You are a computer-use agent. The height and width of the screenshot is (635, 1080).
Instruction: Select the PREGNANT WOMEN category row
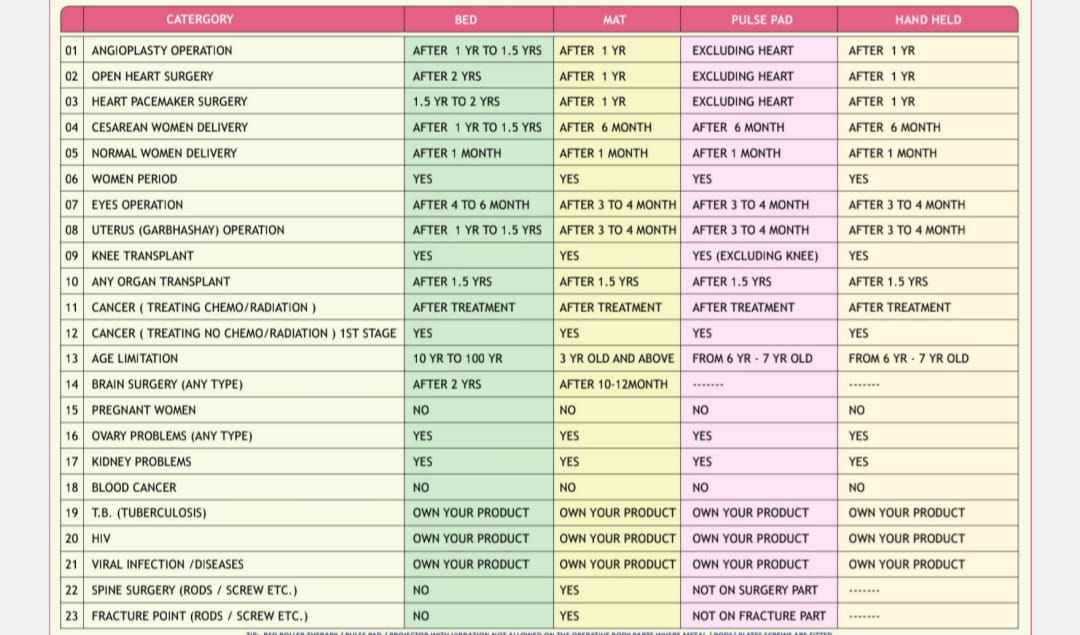click(x=143, y=410)
